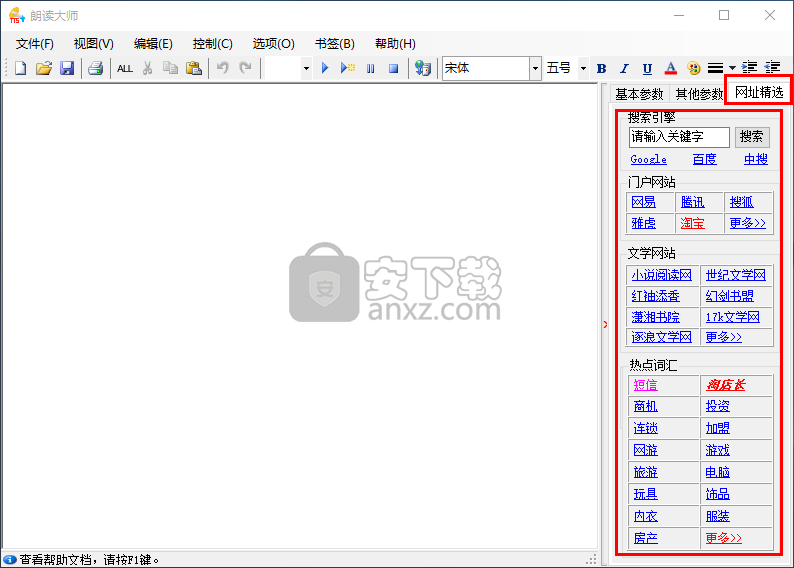Print the document using printer icon
This screenshot has width=794, height=568.
[95, 68]
